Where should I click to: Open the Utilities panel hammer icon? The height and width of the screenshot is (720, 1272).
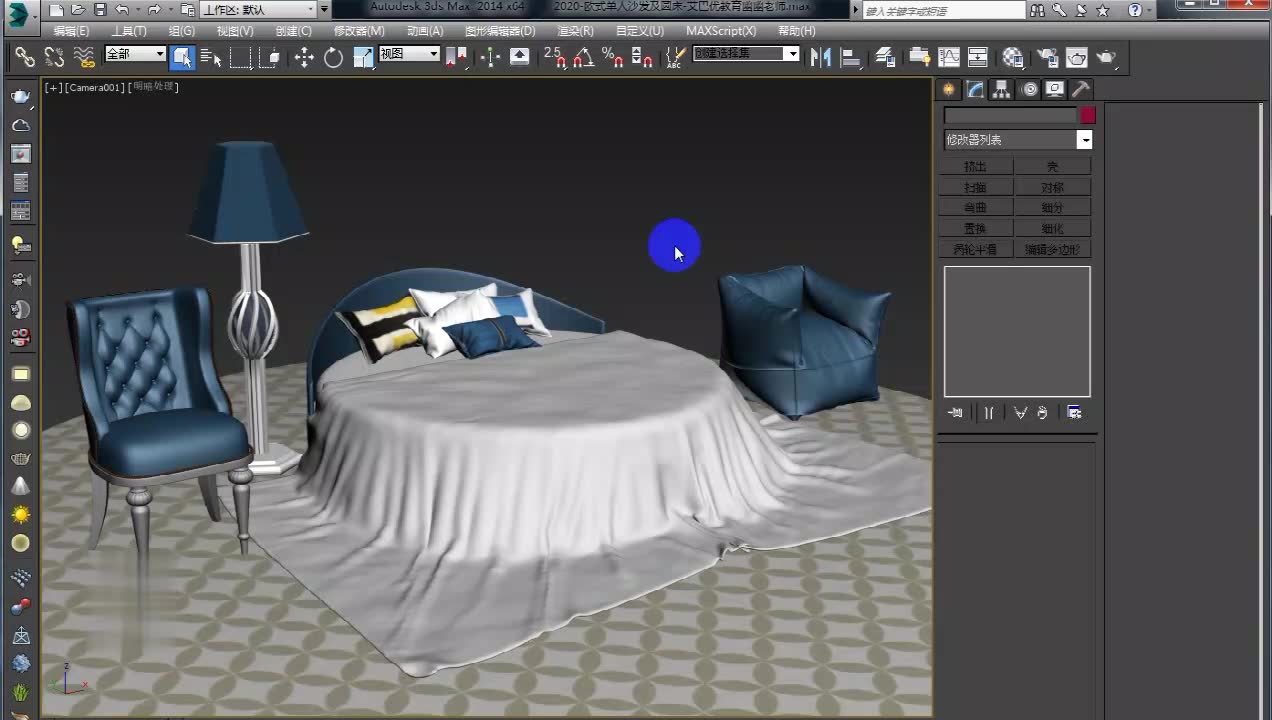pyautogui.click(x=1080, y=89)
